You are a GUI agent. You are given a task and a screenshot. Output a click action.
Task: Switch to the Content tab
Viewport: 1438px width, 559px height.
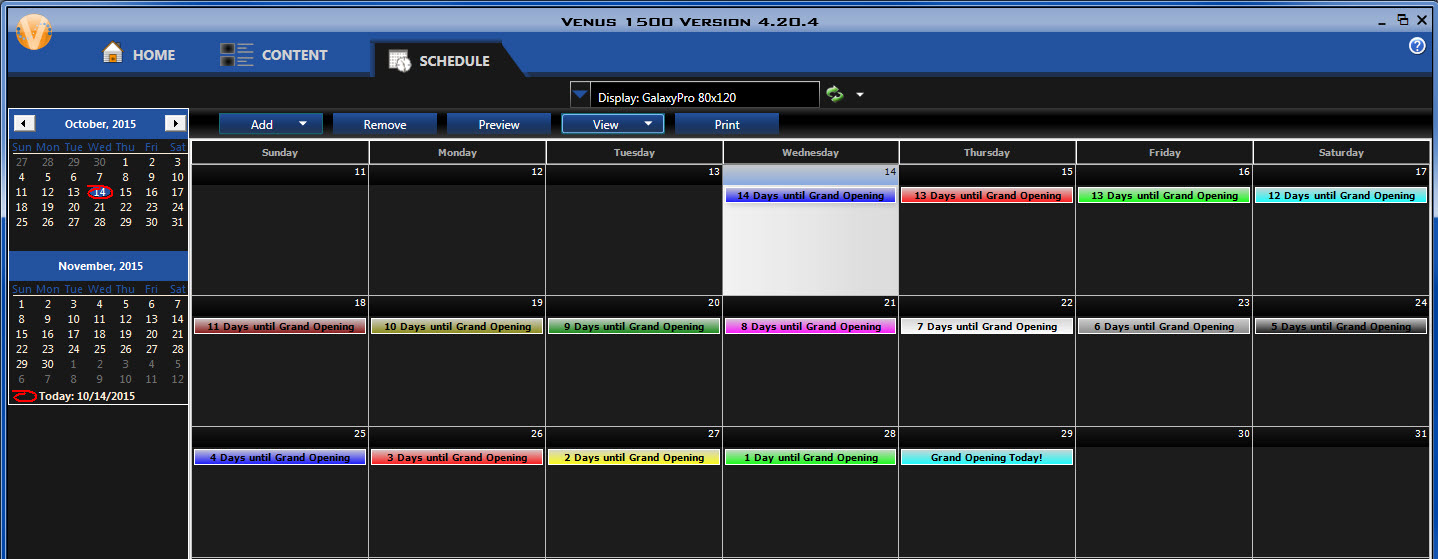click(x=274, y=55)
